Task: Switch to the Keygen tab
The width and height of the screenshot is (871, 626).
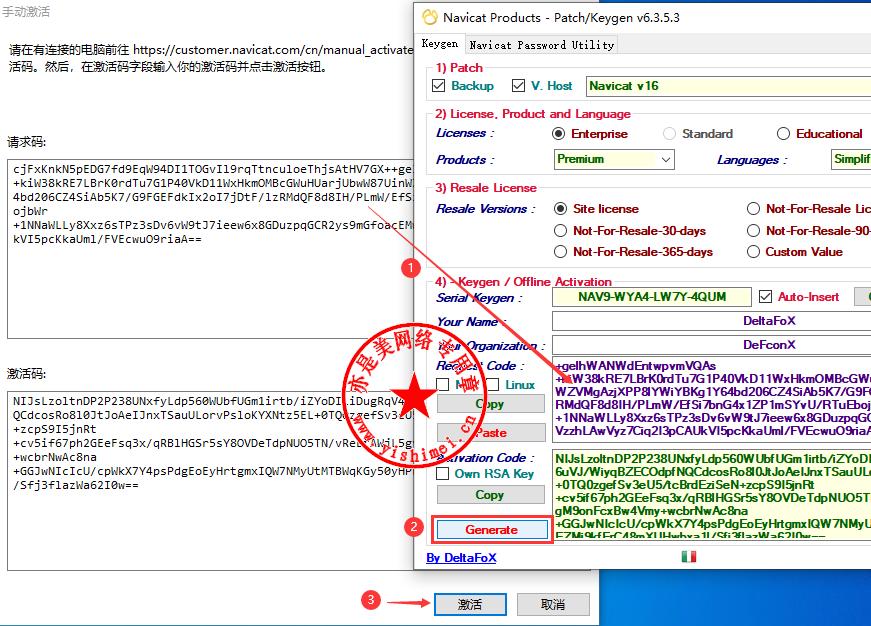Action: point(439,44)
